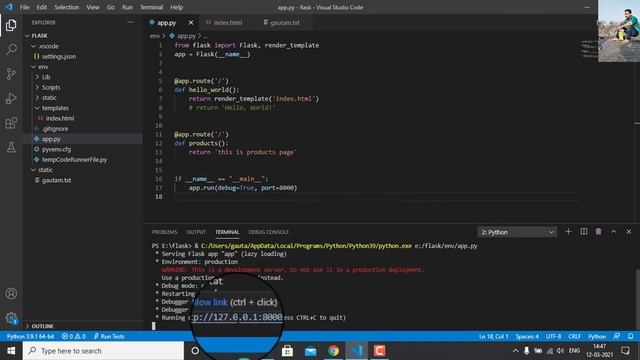The height and width of the screenshot is (360, 640).
Task: Collapse the env folder
Action: [x=33, y=67]
